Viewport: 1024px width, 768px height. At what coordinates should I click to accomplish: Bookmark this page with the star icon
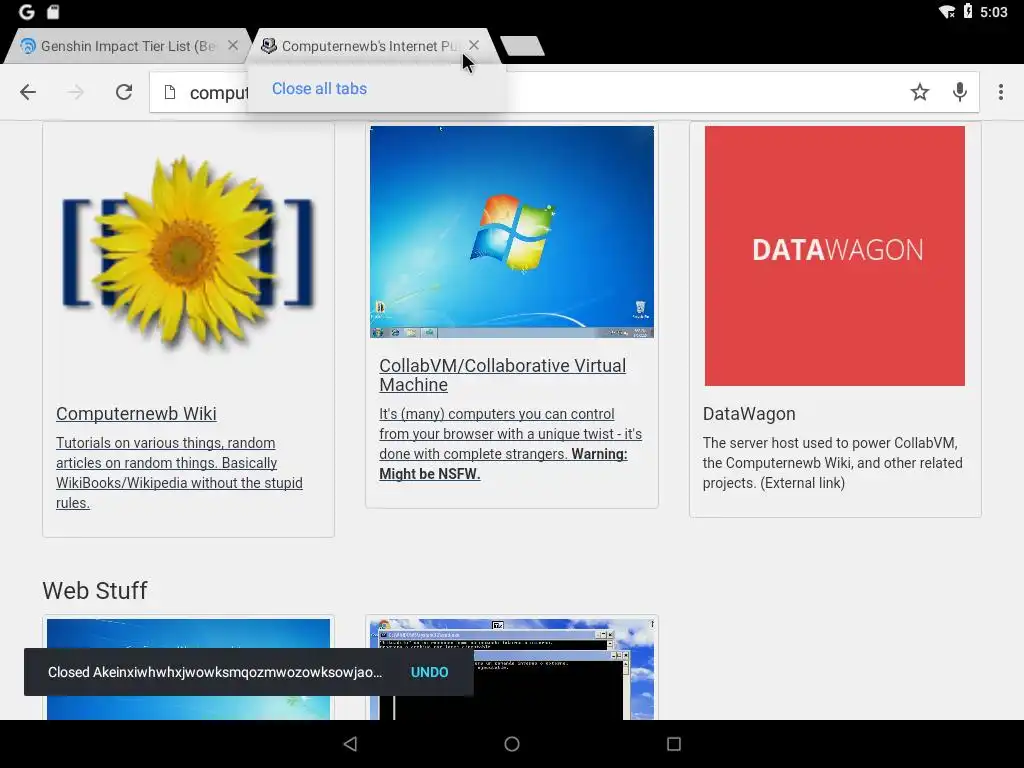tap(920, 92)
